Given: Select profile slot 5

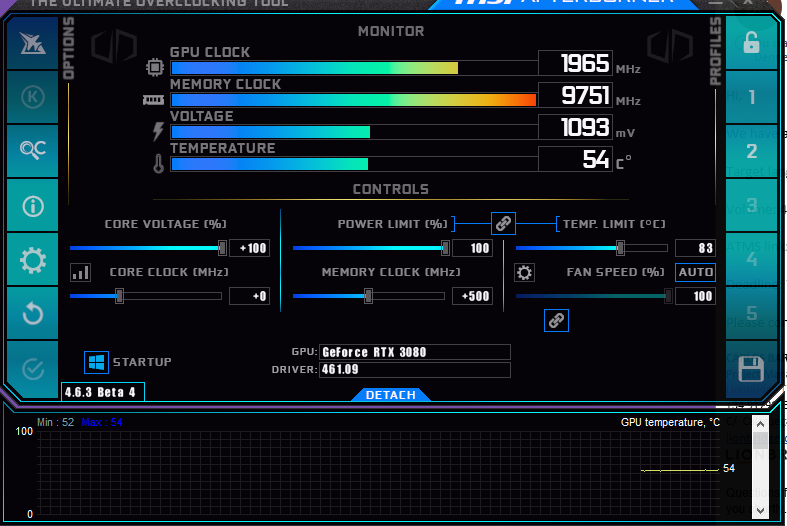Looking at the screenshot, I should [751, 313].
